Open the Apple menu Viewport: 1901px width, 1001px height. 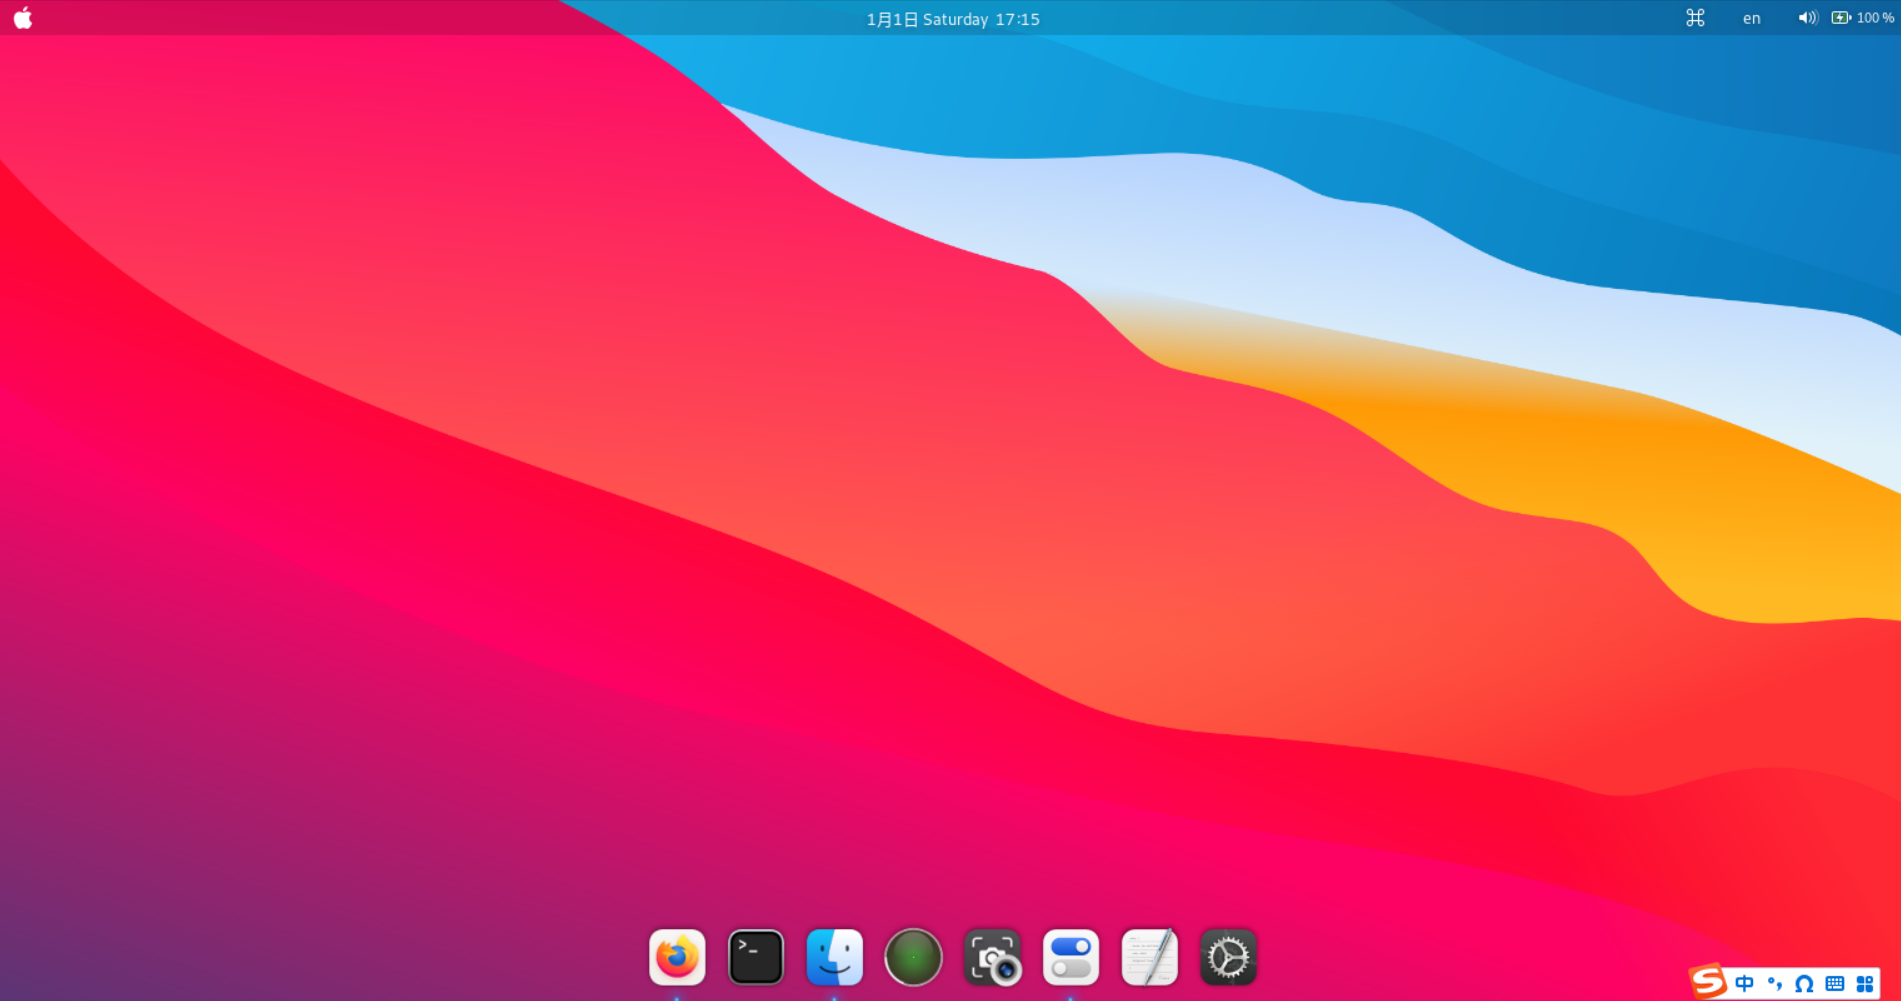coord(22,17)
